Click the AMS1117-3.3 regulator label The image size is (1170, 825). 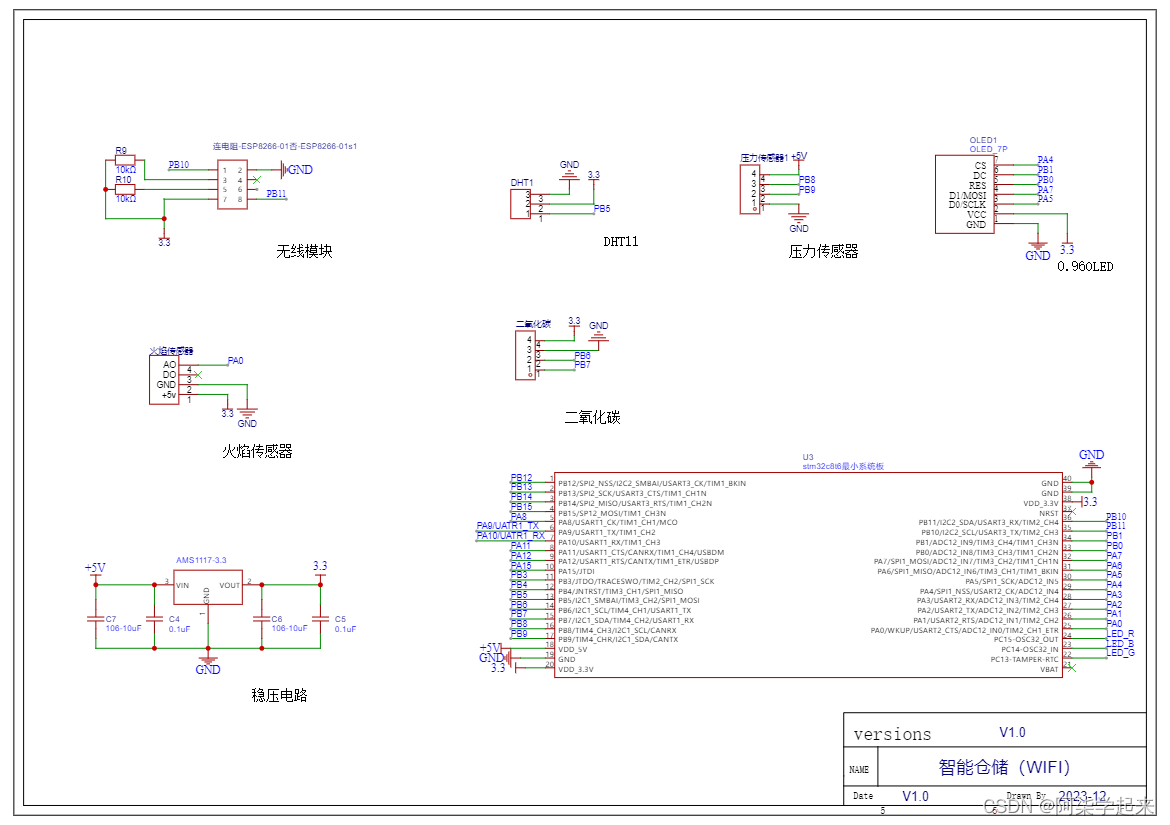(201, 560)
